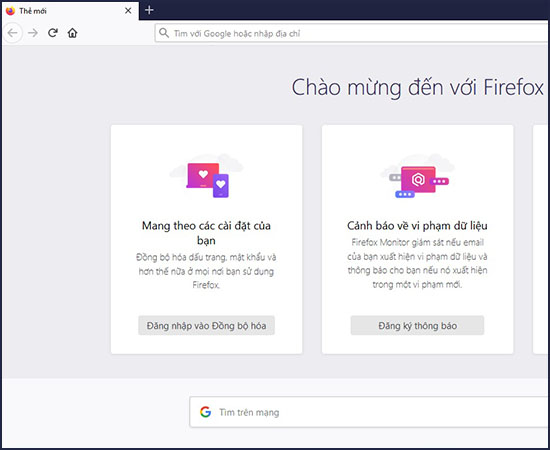The width and height of the screenshot is (550, 450).
Task: Click the "Firefox Monitor giám sát" description text
Action: 417,263
